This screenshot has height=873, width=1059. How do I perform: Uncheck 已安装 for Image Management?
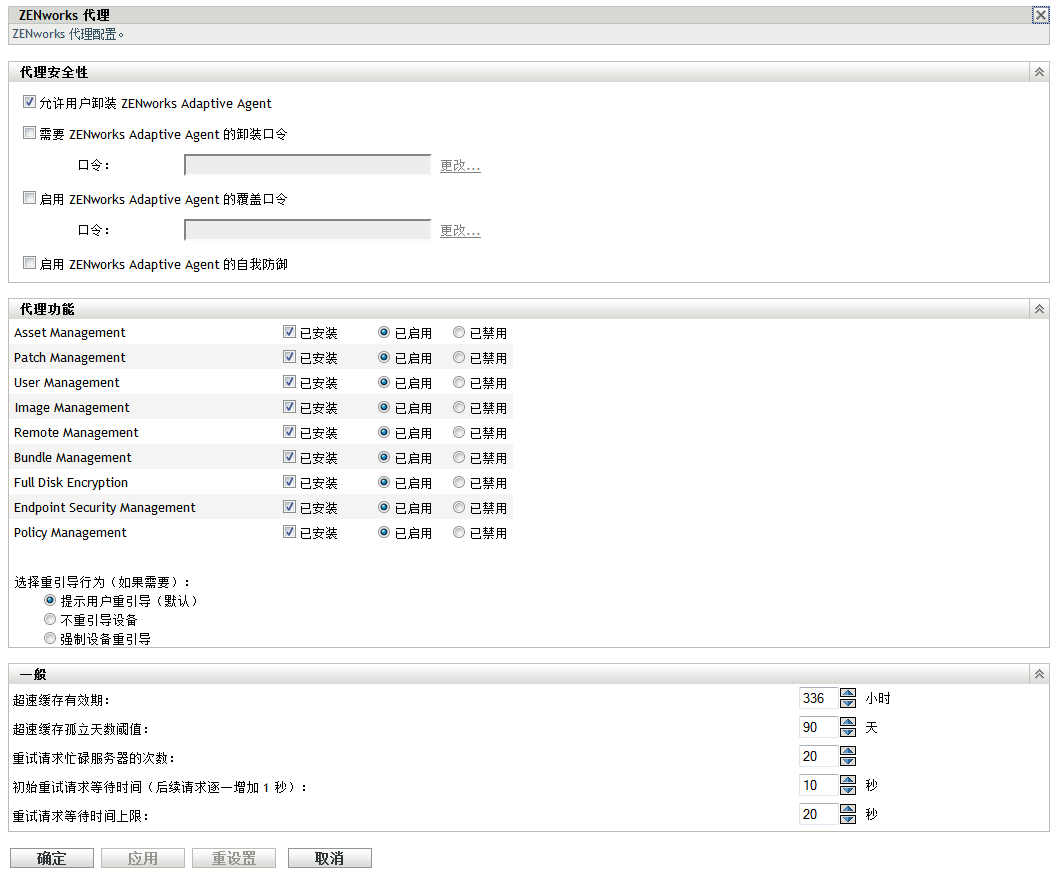(x=289, y=406)
